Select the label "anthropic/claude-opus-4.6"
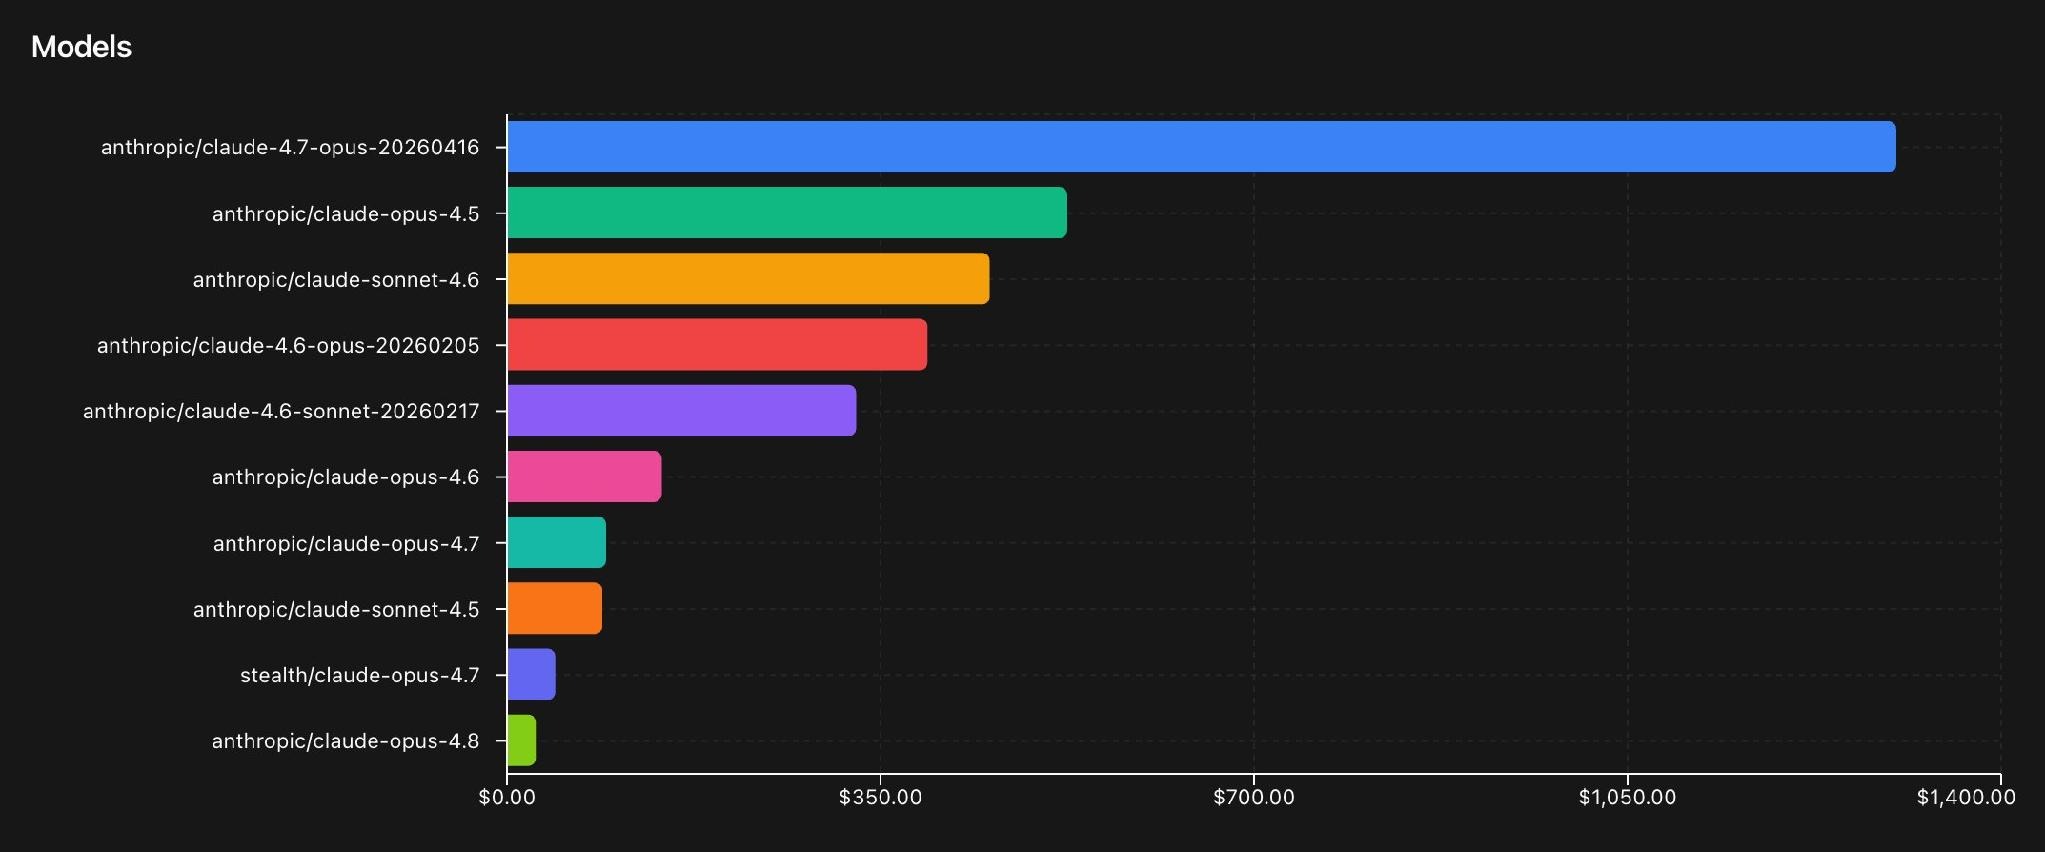Viewport: 2045px width, 852px height. coord(345,477)
